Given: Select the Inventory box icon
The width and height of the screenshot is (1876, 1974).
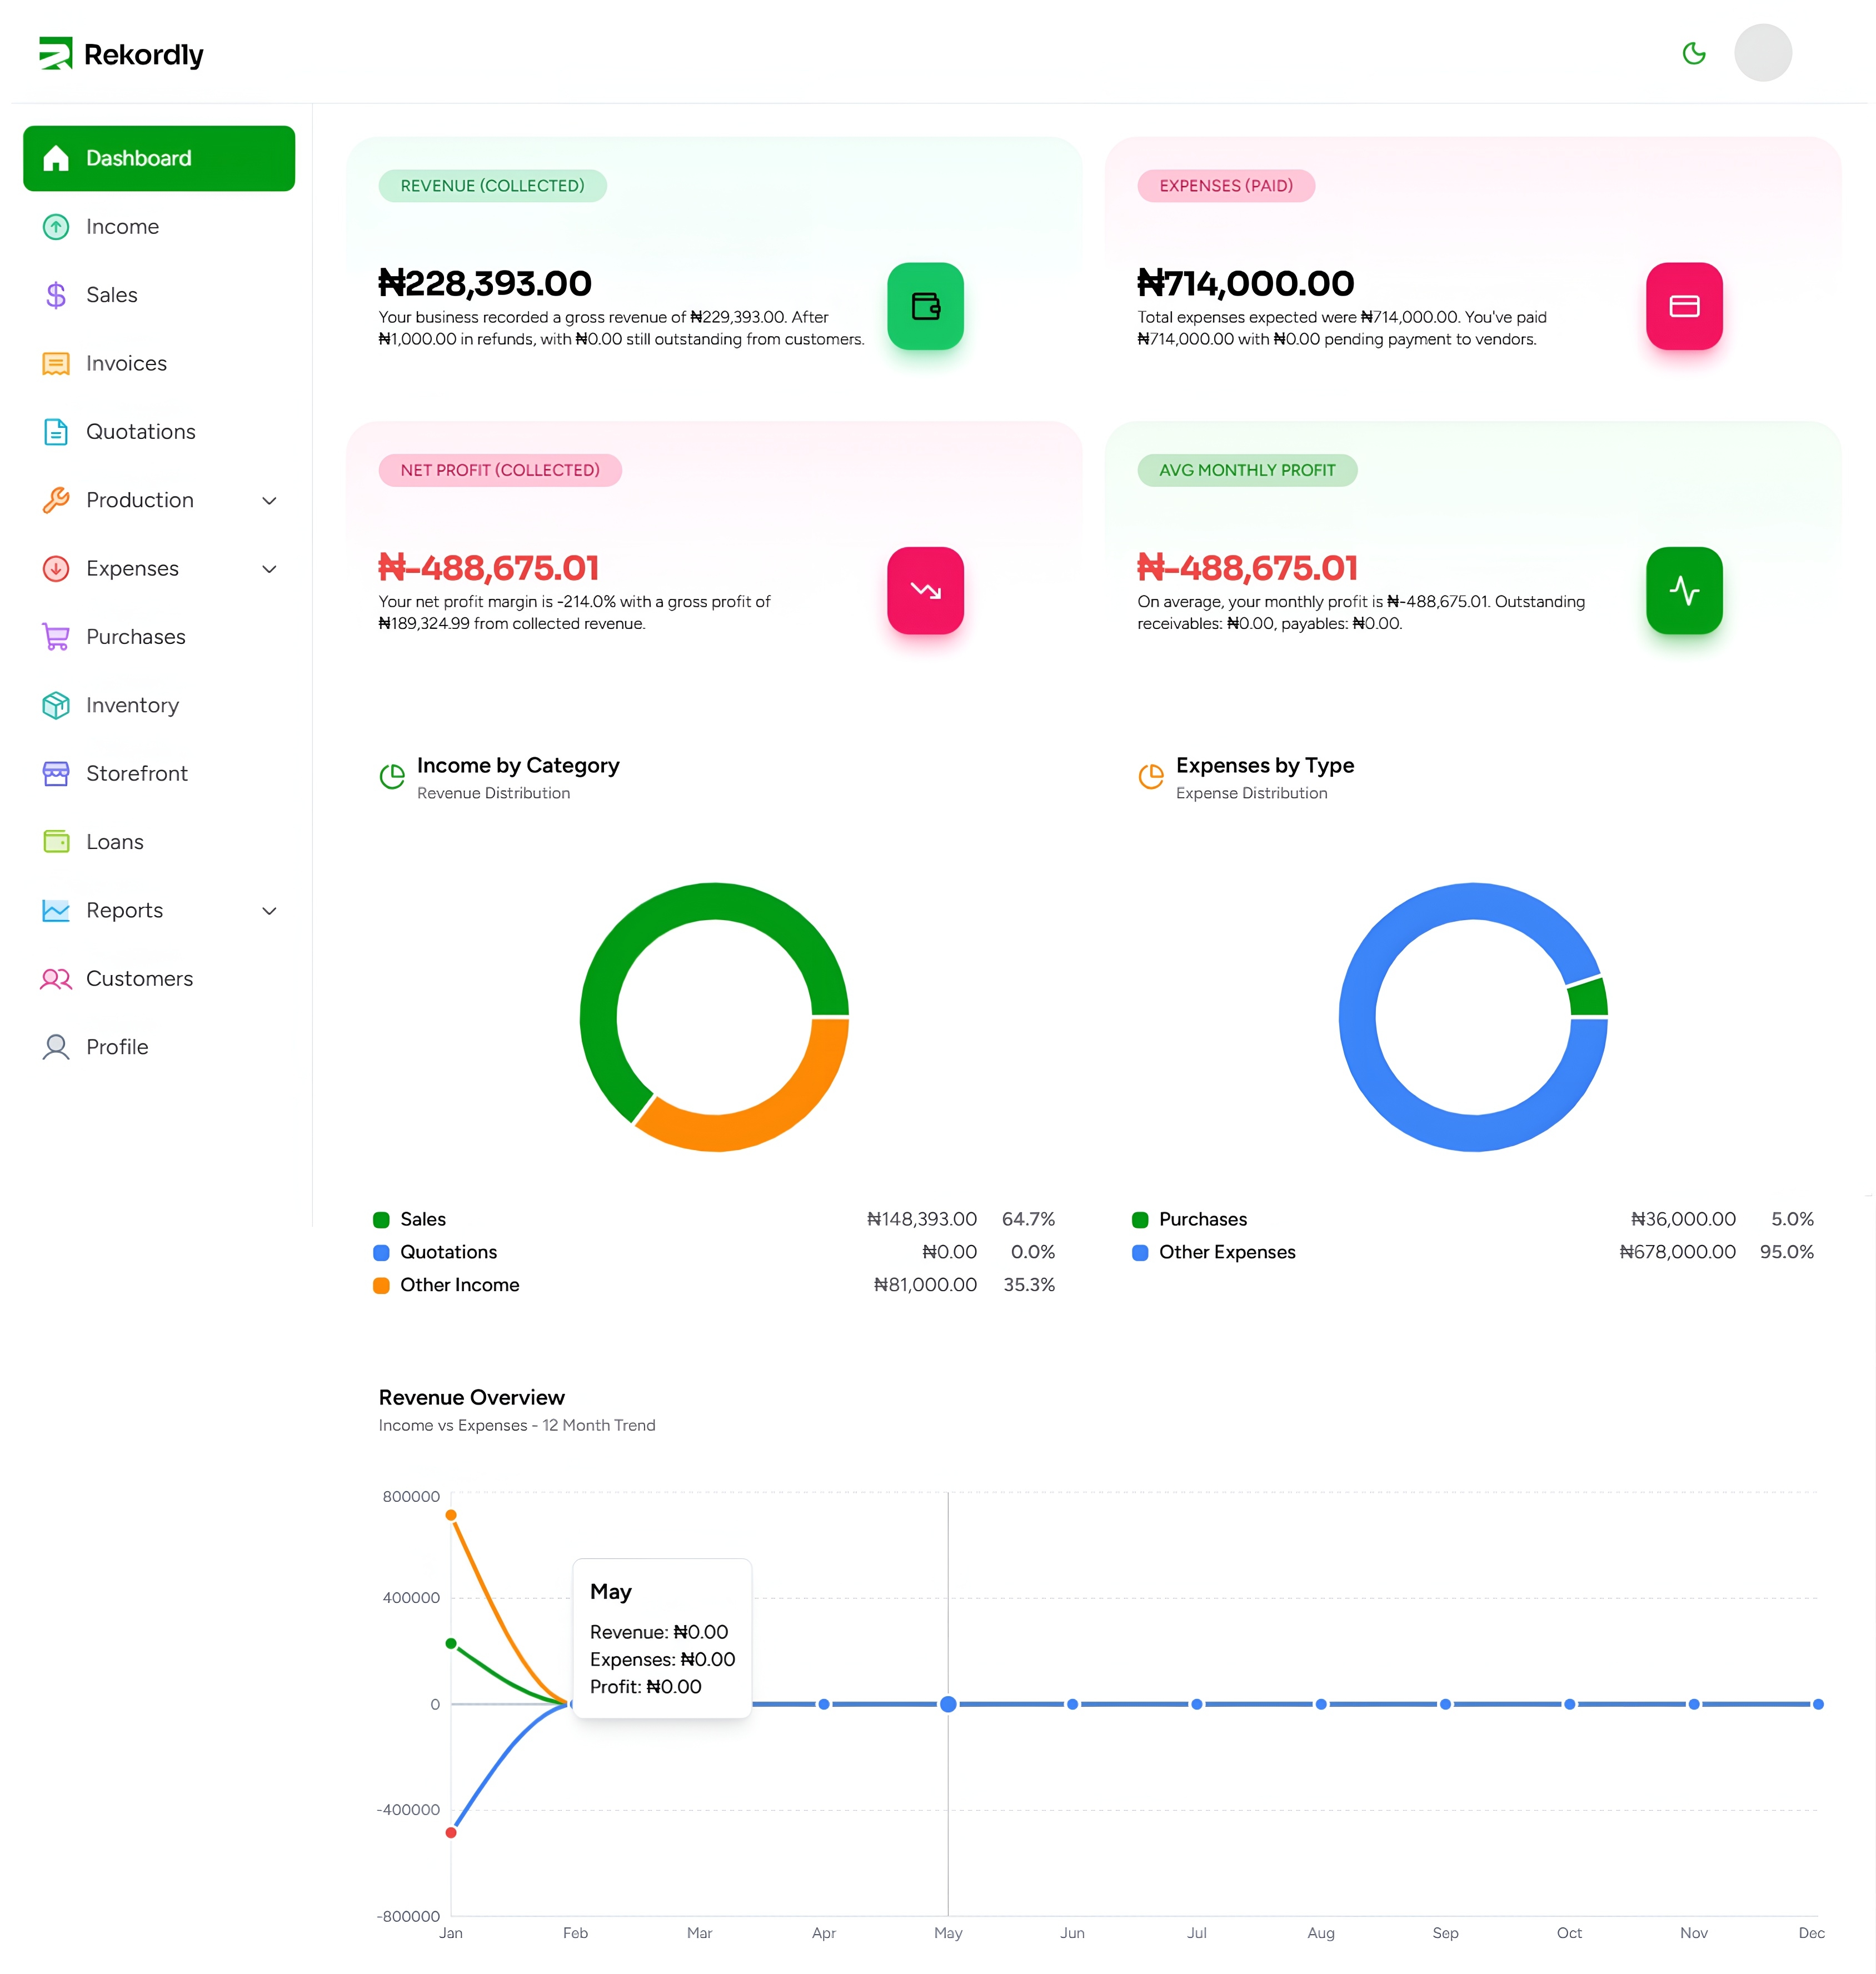Looking at the screenshot, I should pyautogui.click(x=56, y=705).
